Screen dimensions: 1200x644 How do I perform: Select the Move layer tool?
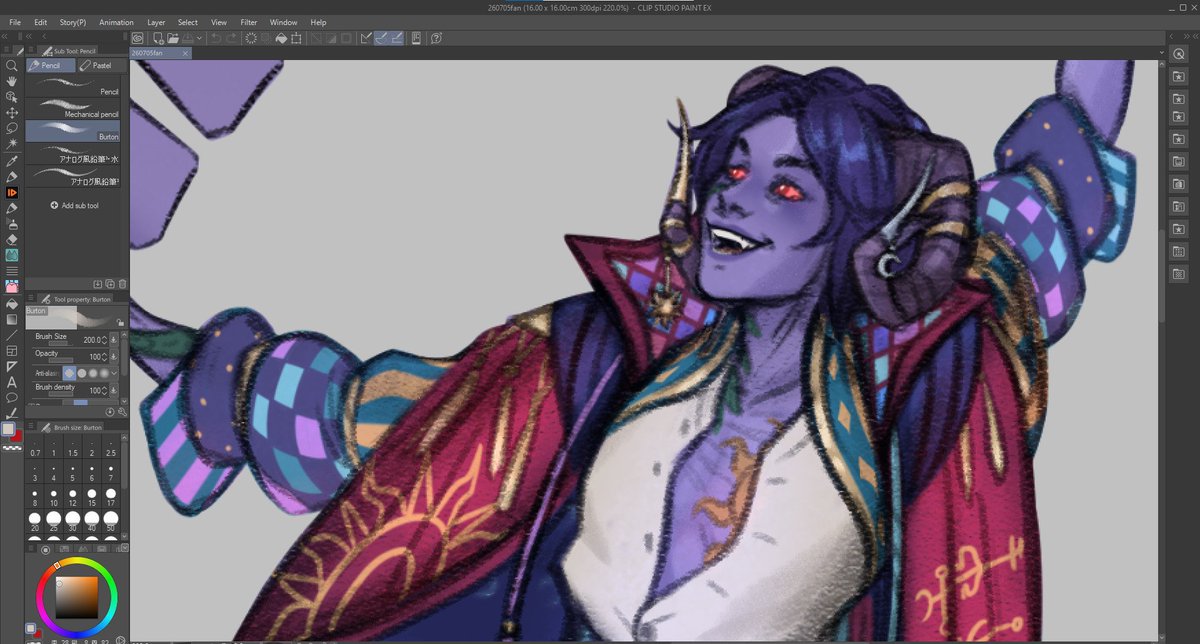point(12,113)
